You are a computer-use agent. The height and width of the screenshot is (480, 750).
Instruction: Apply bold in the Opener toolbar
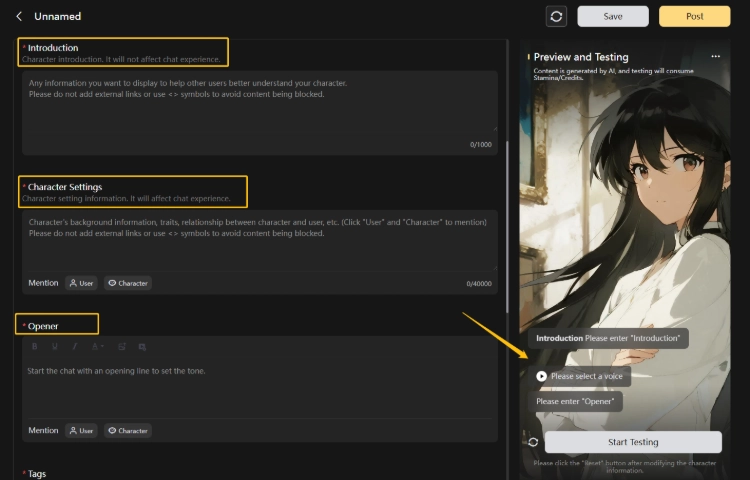tap(34, 347)
